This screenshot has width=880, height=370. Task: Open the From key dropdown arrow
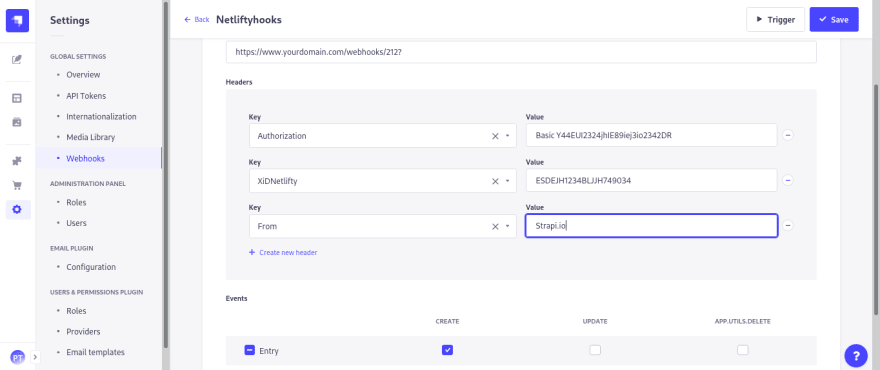coord(507,226)
